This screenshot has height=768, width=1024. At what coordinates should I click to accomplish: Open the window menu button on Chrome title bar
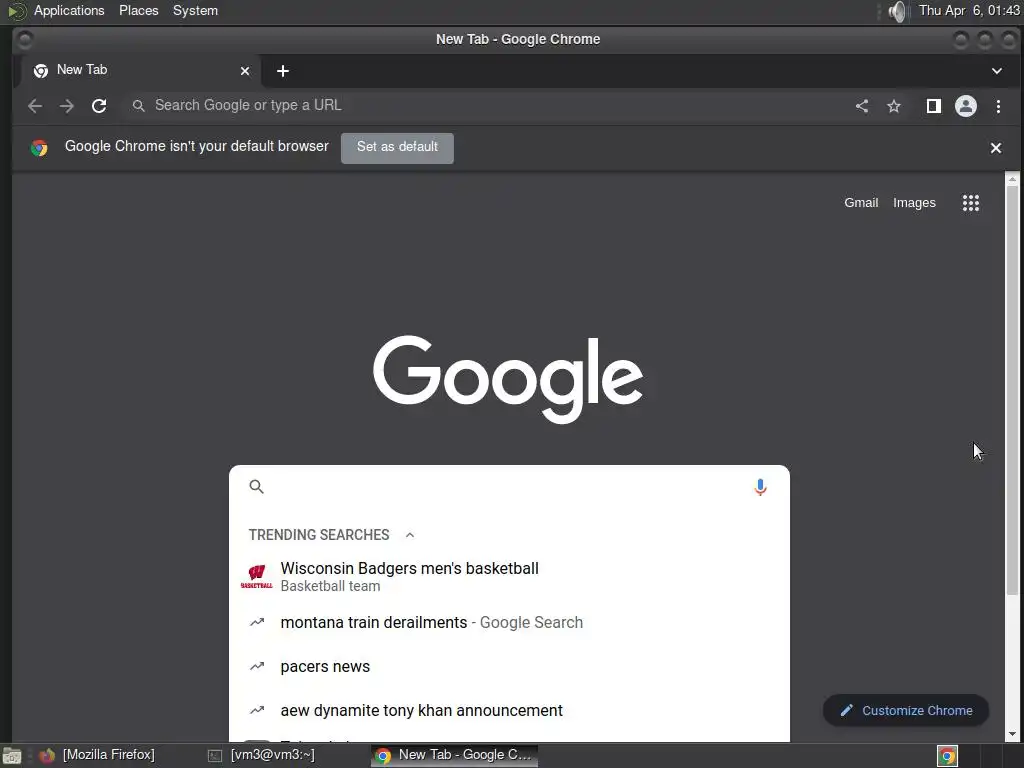point(25,40)
